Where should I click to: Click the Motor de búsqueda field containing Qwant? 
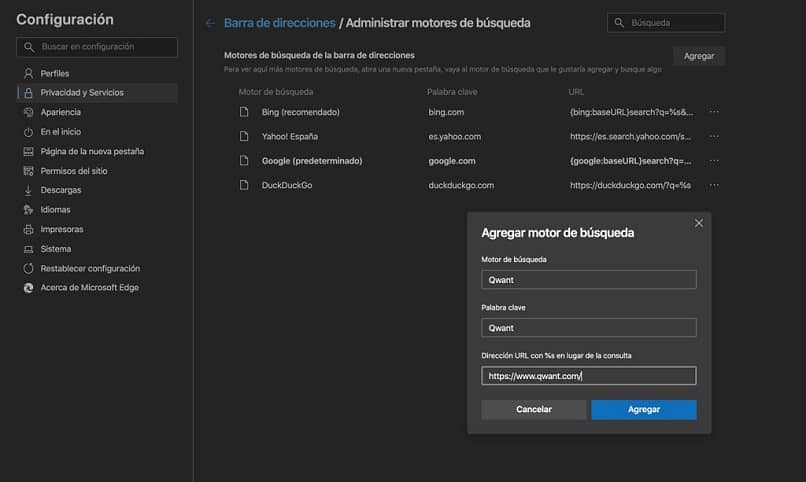click(589, 280)
